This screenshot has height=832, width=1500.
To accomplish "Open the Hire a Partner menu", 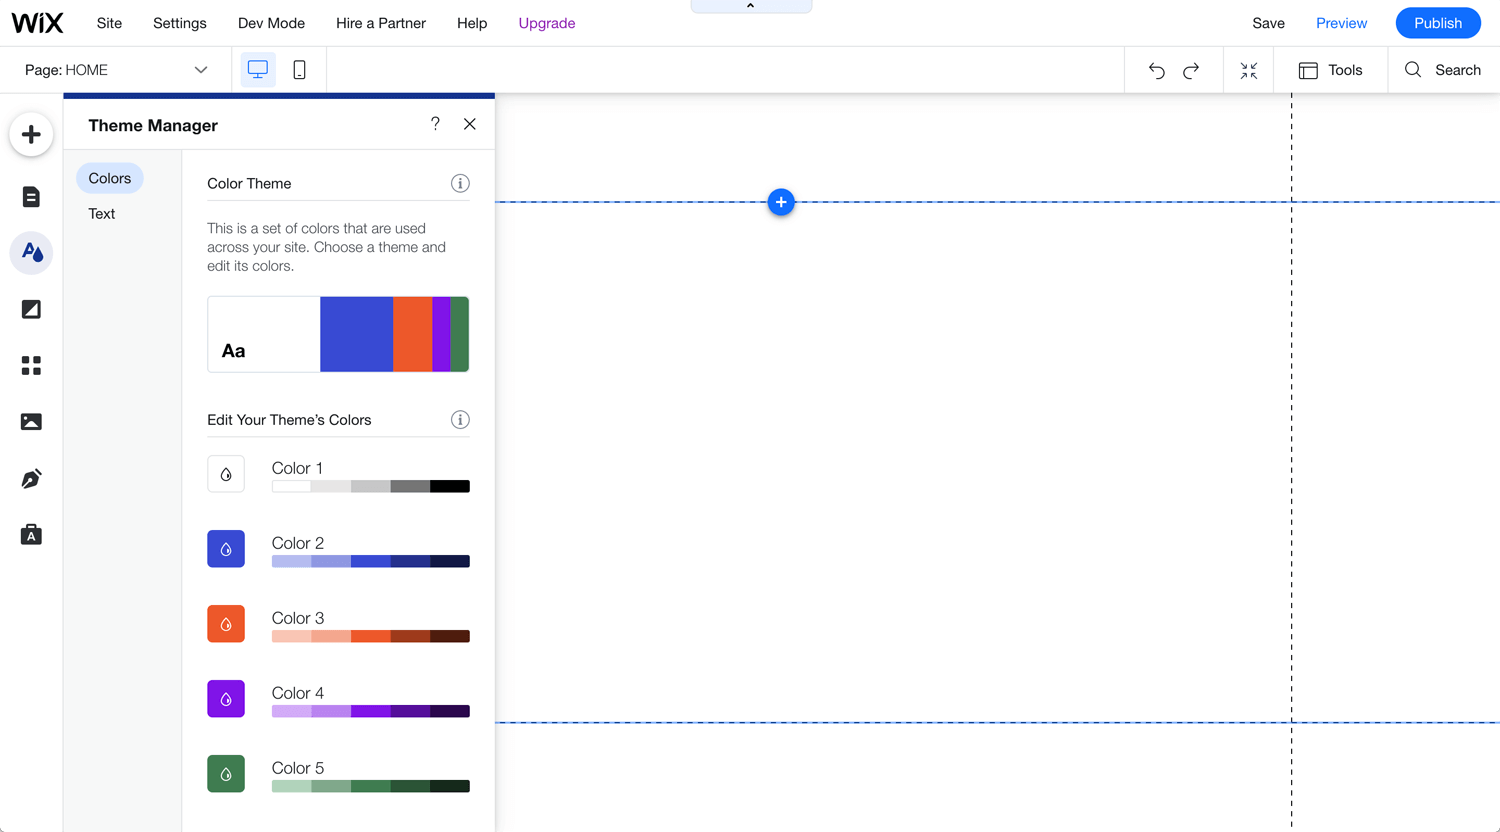I will 381,23.
